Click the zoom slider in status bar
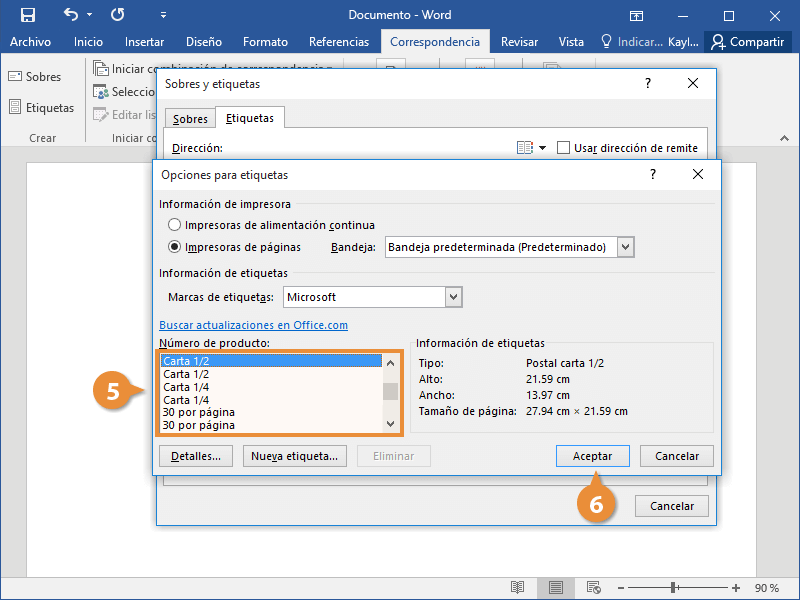This screenshot has height=600, width=800. (674, 588)
